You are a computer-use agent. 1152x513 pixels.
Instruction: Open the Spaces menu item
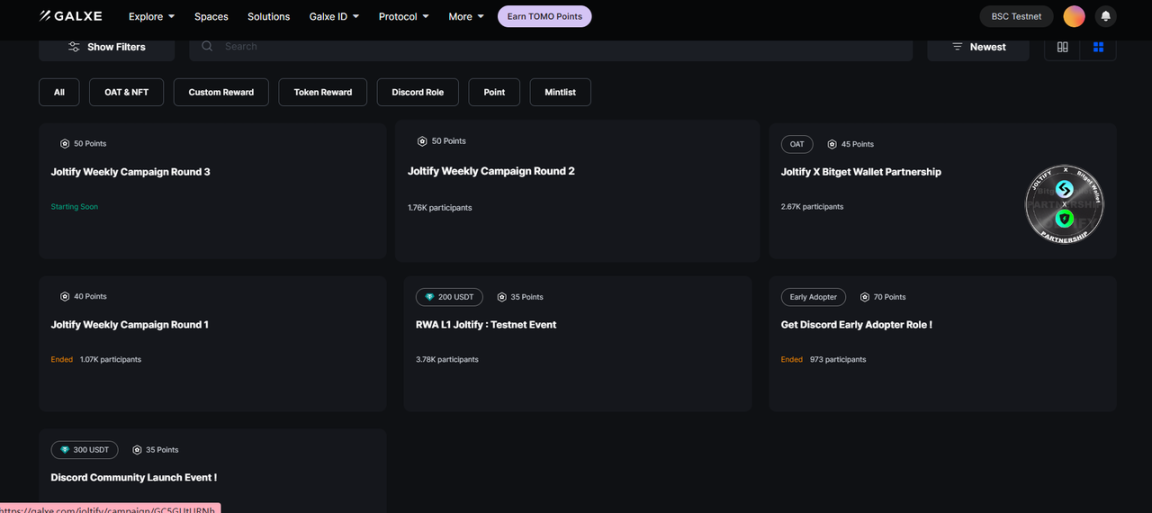point(212,16)
